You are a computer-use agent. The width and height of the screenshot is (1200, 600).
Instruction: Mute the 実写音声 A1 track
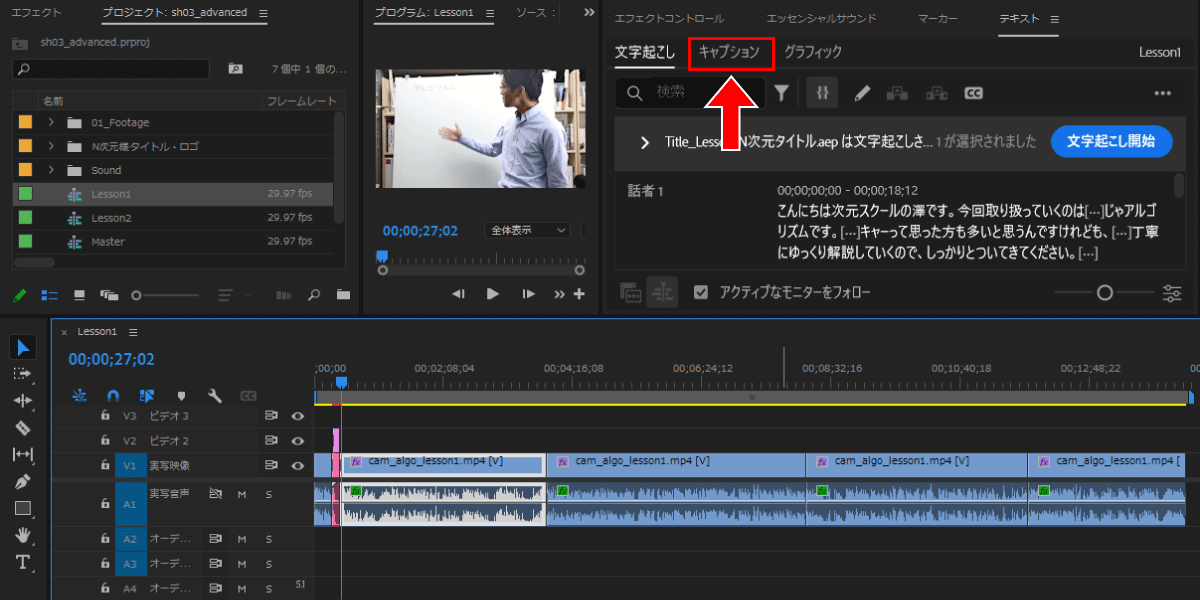tap(241, 494)
